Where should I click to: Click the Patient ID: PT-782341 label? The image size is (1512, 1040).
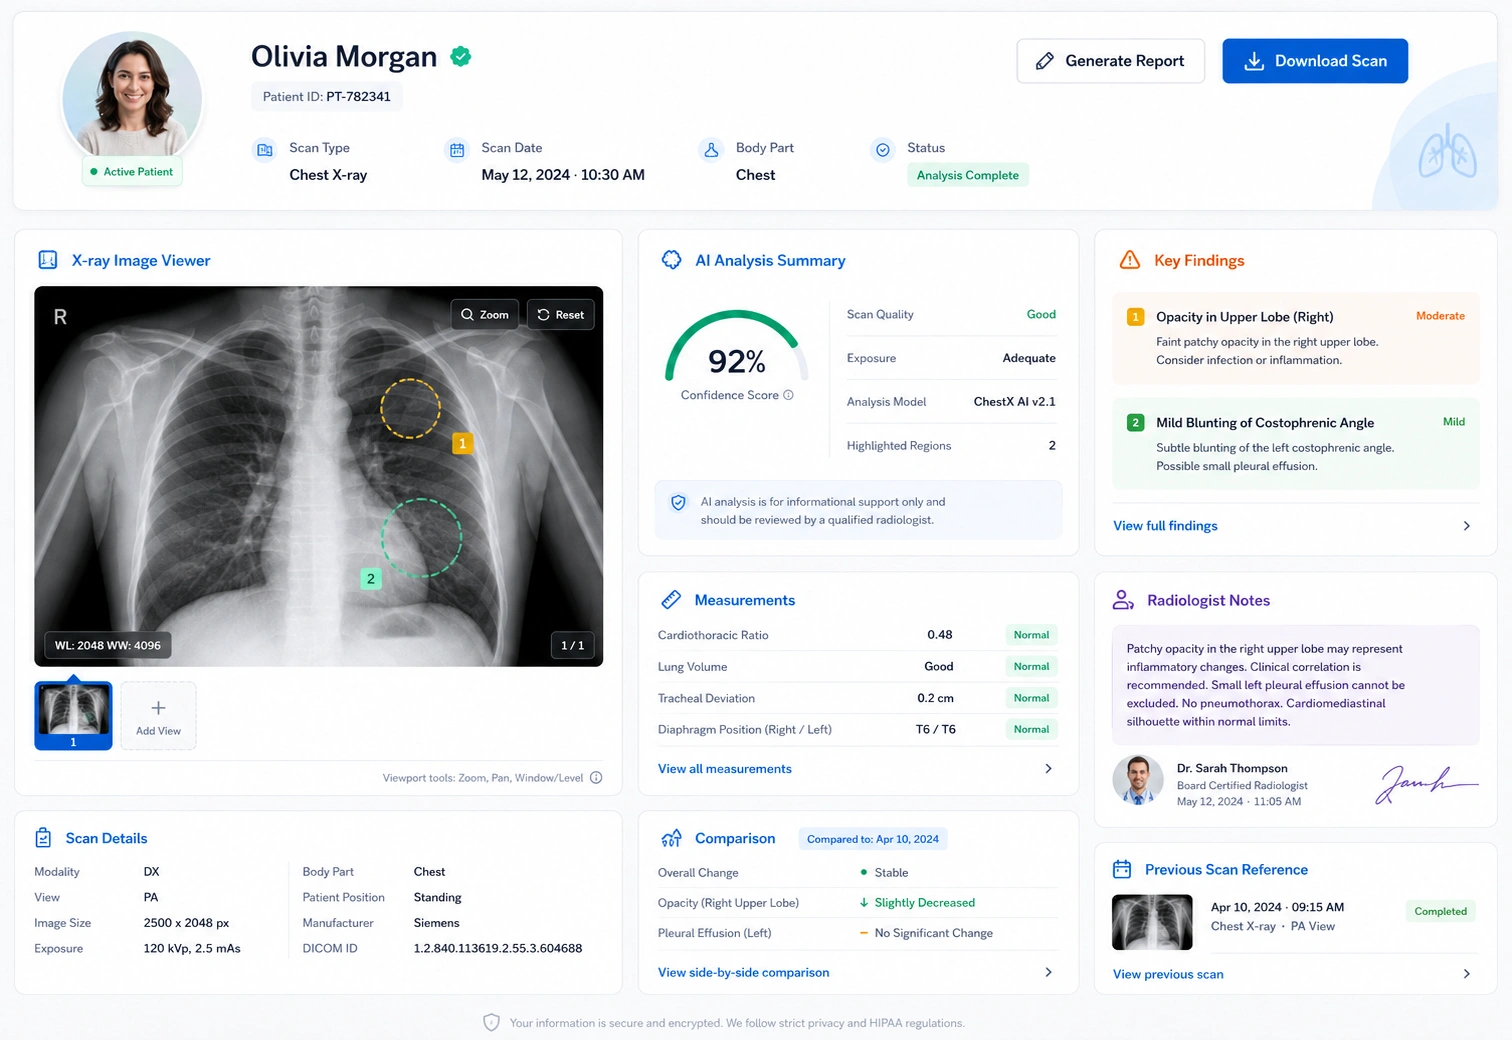click(x=326, y=97)
